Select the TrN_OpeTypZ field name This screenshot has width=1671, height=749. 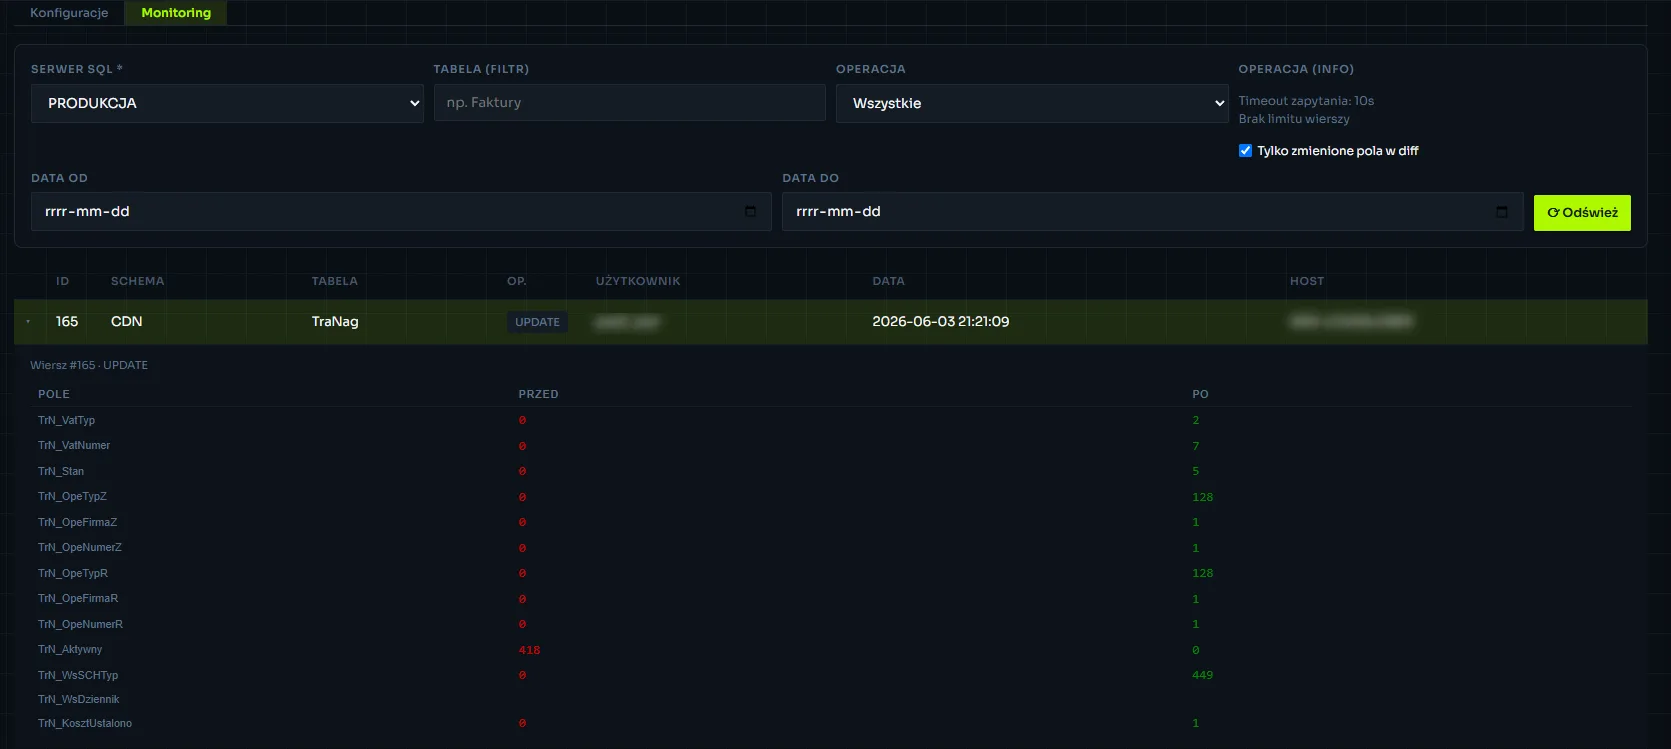coord(72,496)
